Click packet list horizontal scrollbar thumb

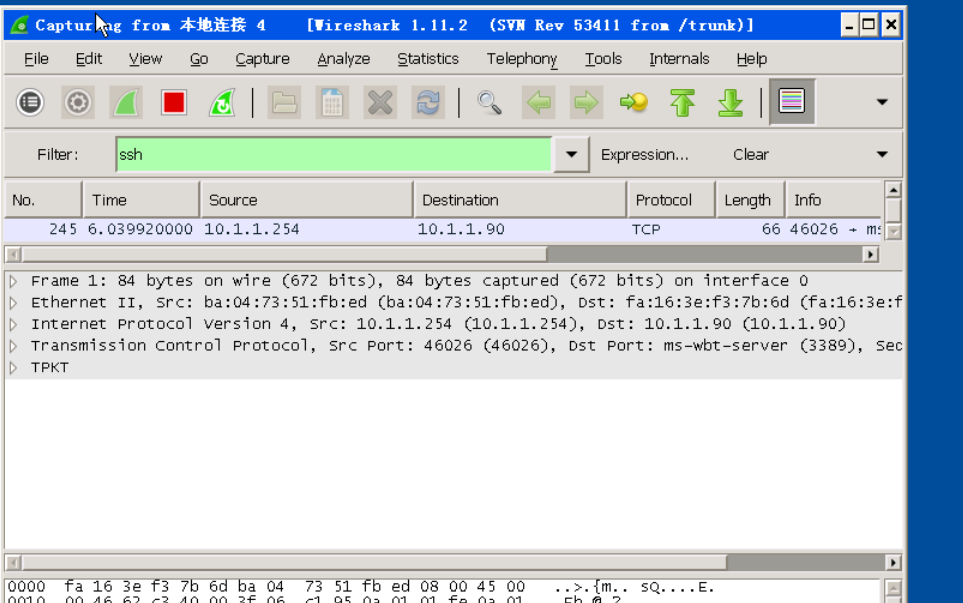pos(284,254)
